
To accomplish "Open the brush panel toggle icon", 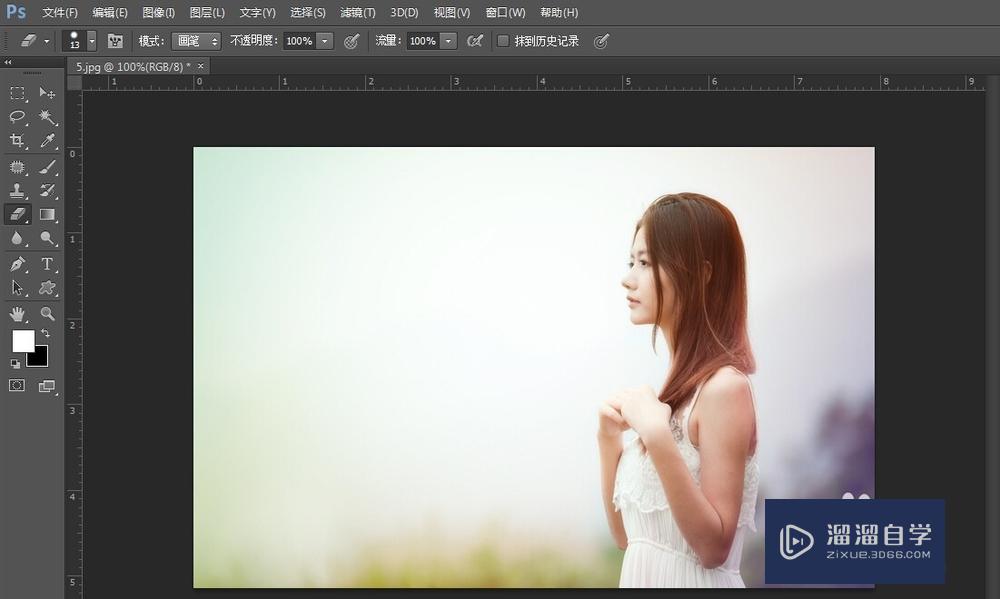I will pos(115,41).
